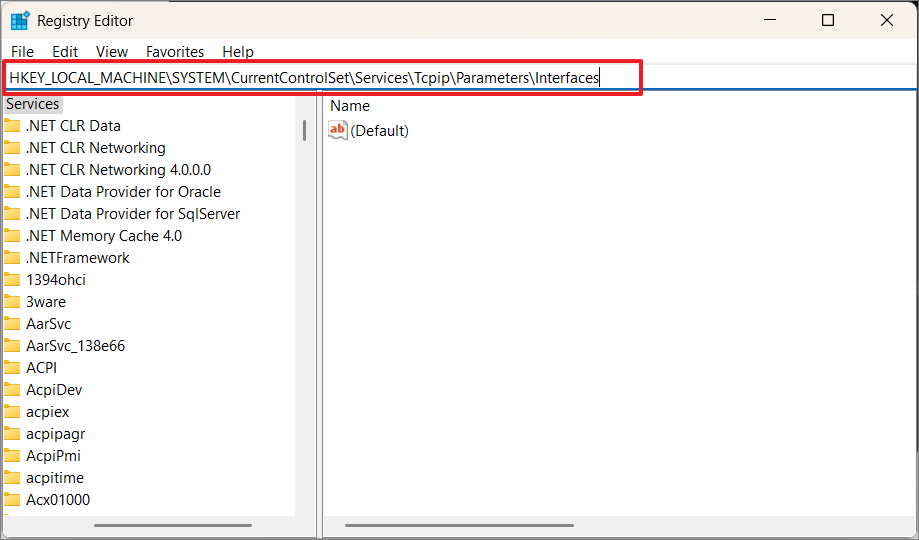Click the folder icon for .NET CLR Data

pos(12,126)
